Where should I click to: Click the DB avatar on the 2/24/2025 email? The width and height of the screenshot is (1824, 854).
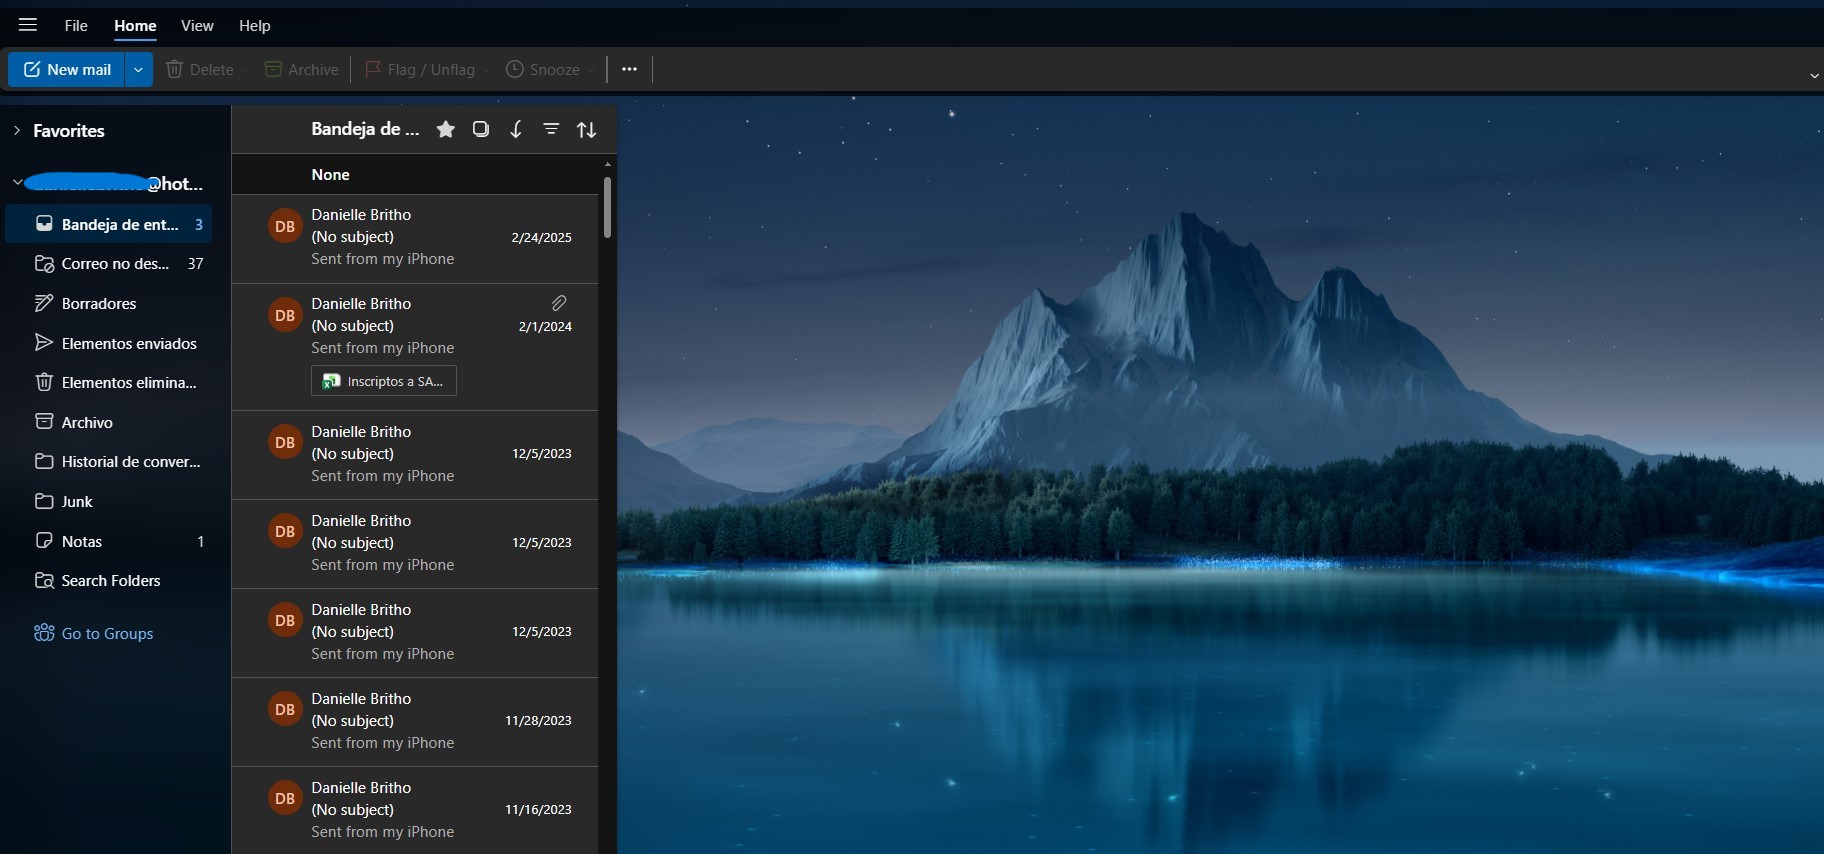[x=285, y=226]
